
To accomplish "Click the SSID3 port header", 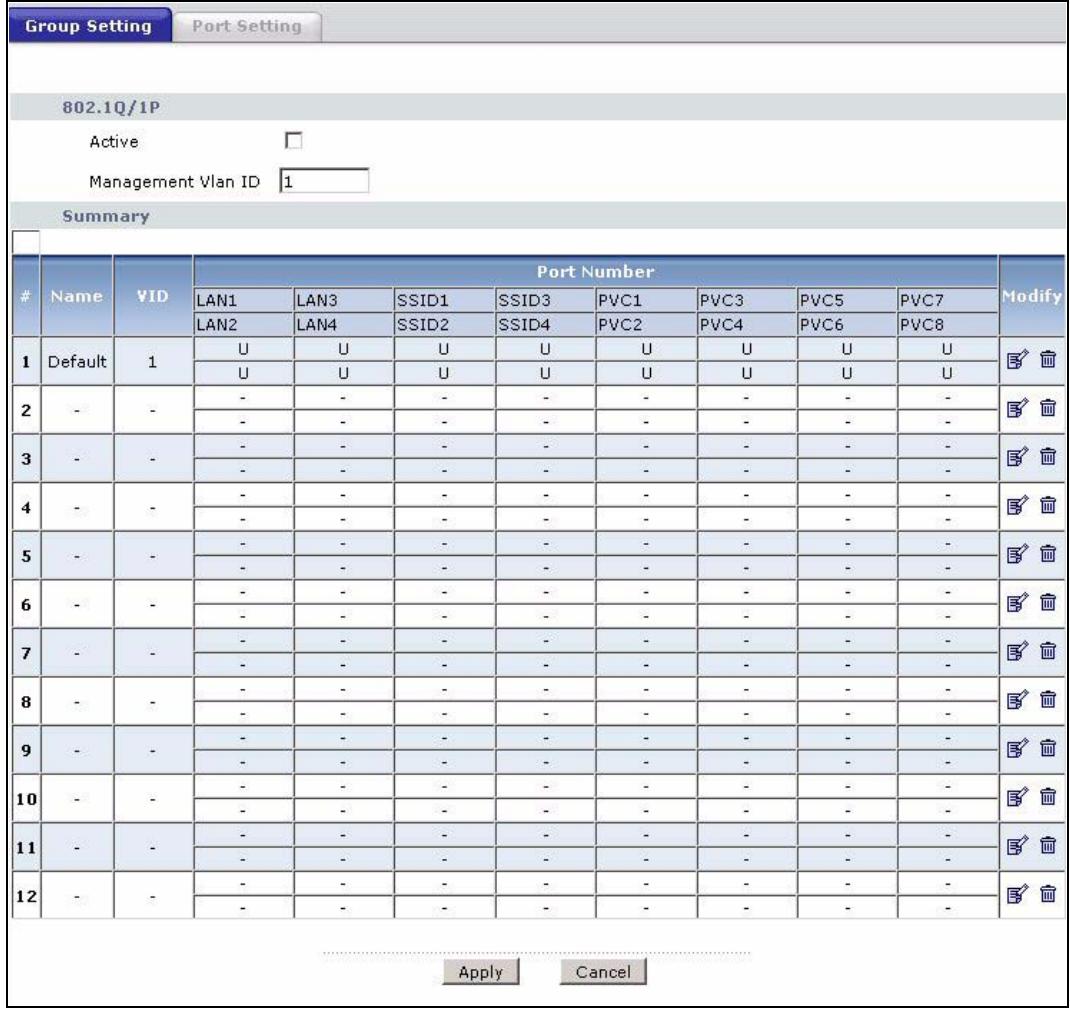I will (x=545, y=300).
